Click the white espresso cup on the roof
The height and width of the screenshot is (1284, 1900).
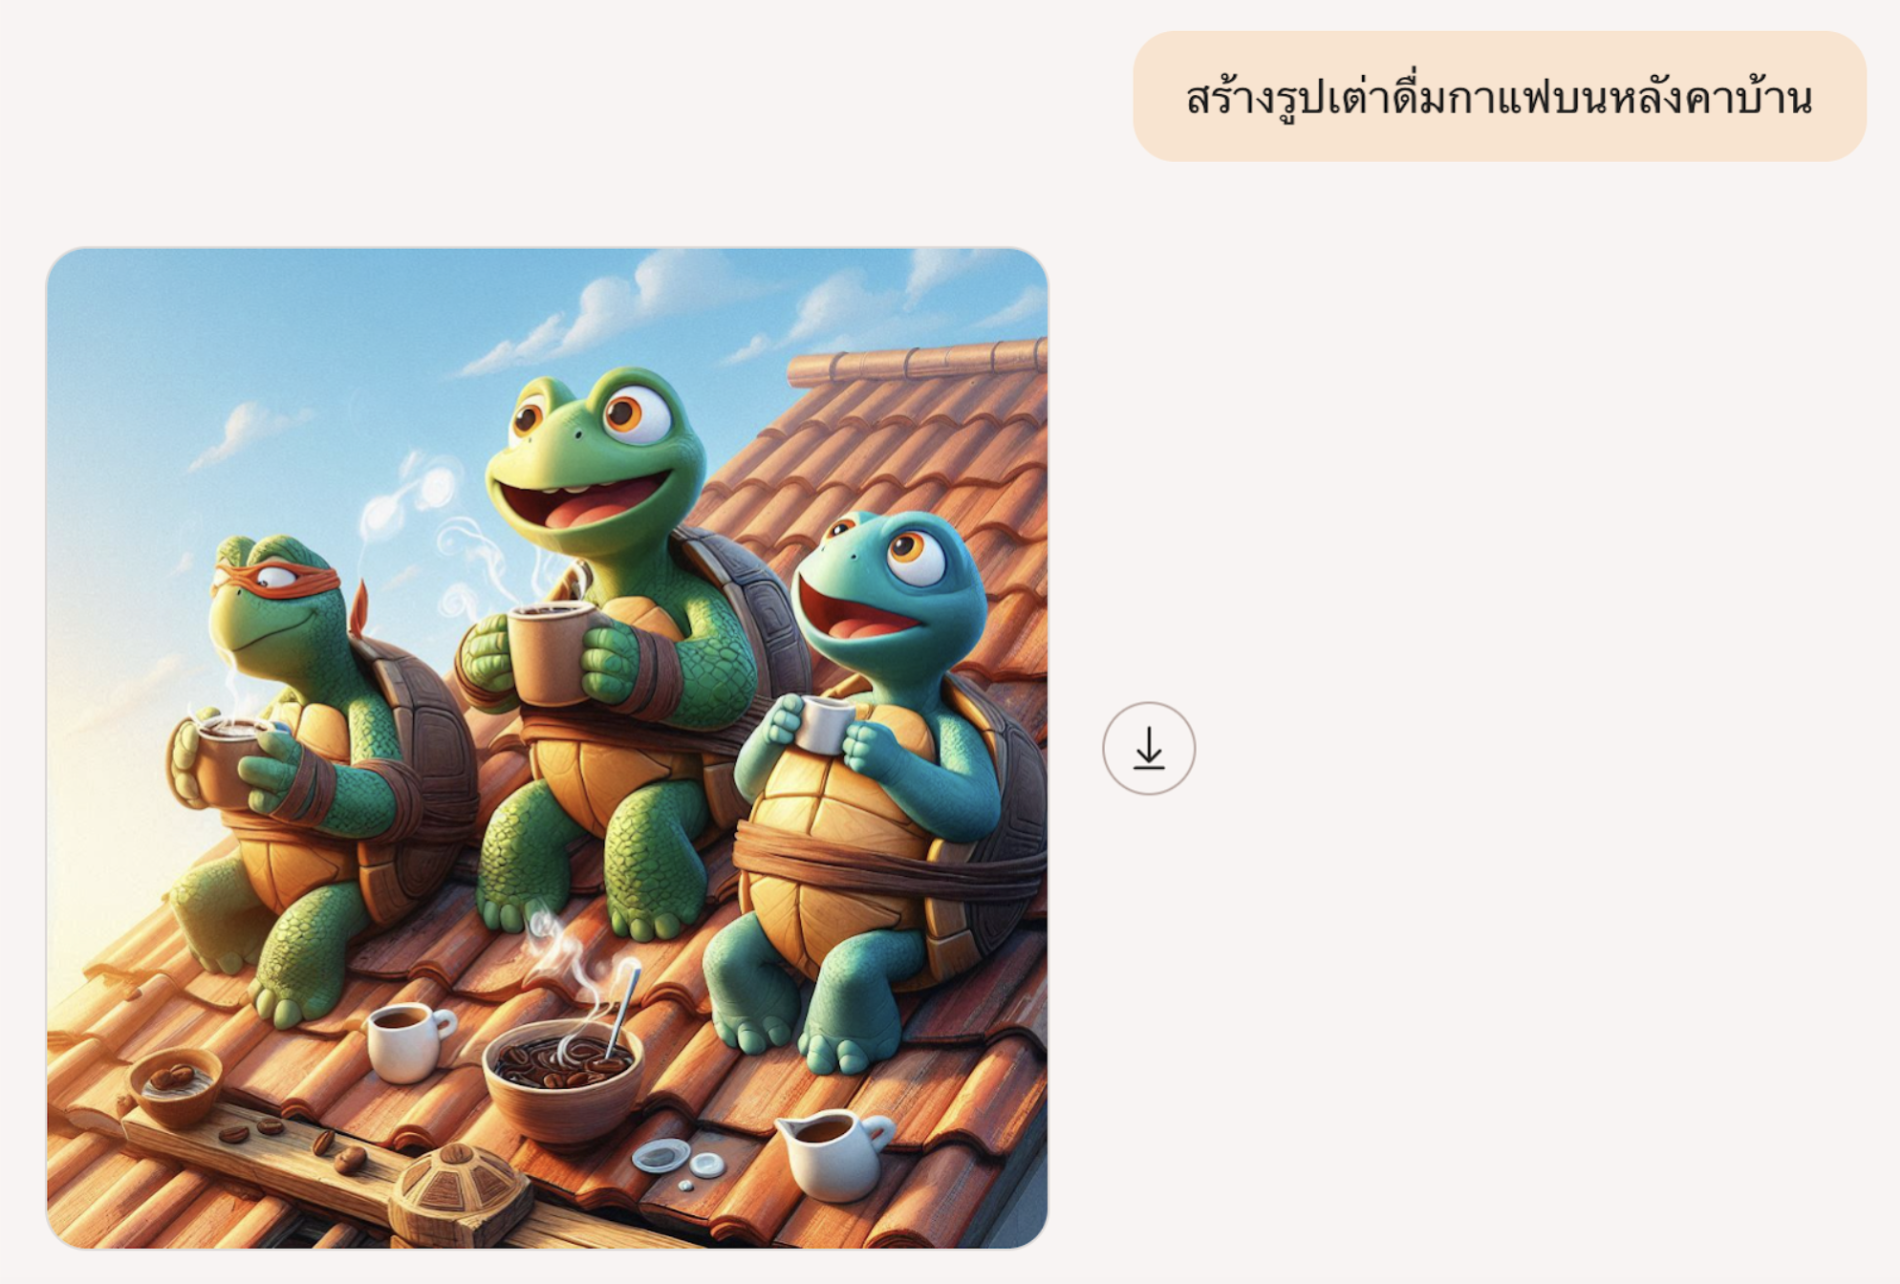(408, 1040)
